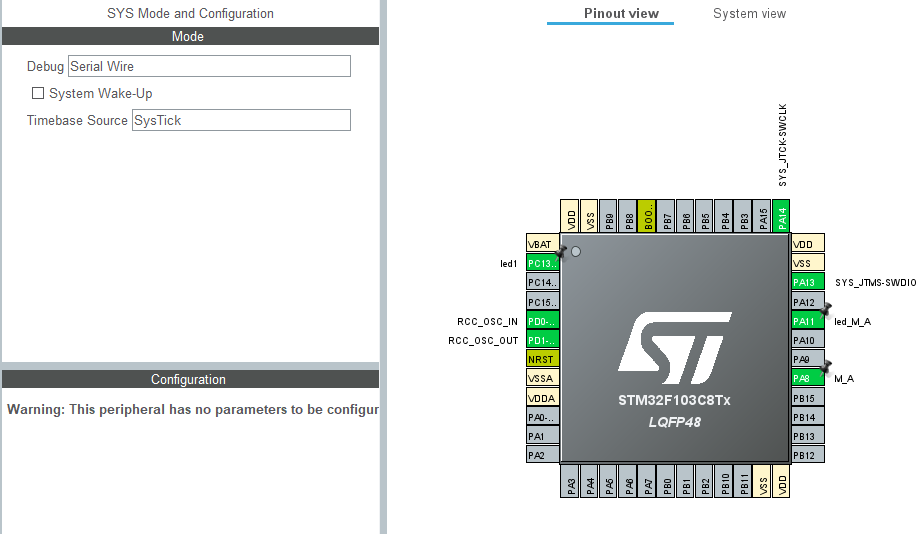Pick the PB4 pin on the top edge
The height and width of the screenshot is (534, 924).
pyautogui.click(x=724, y=216)
